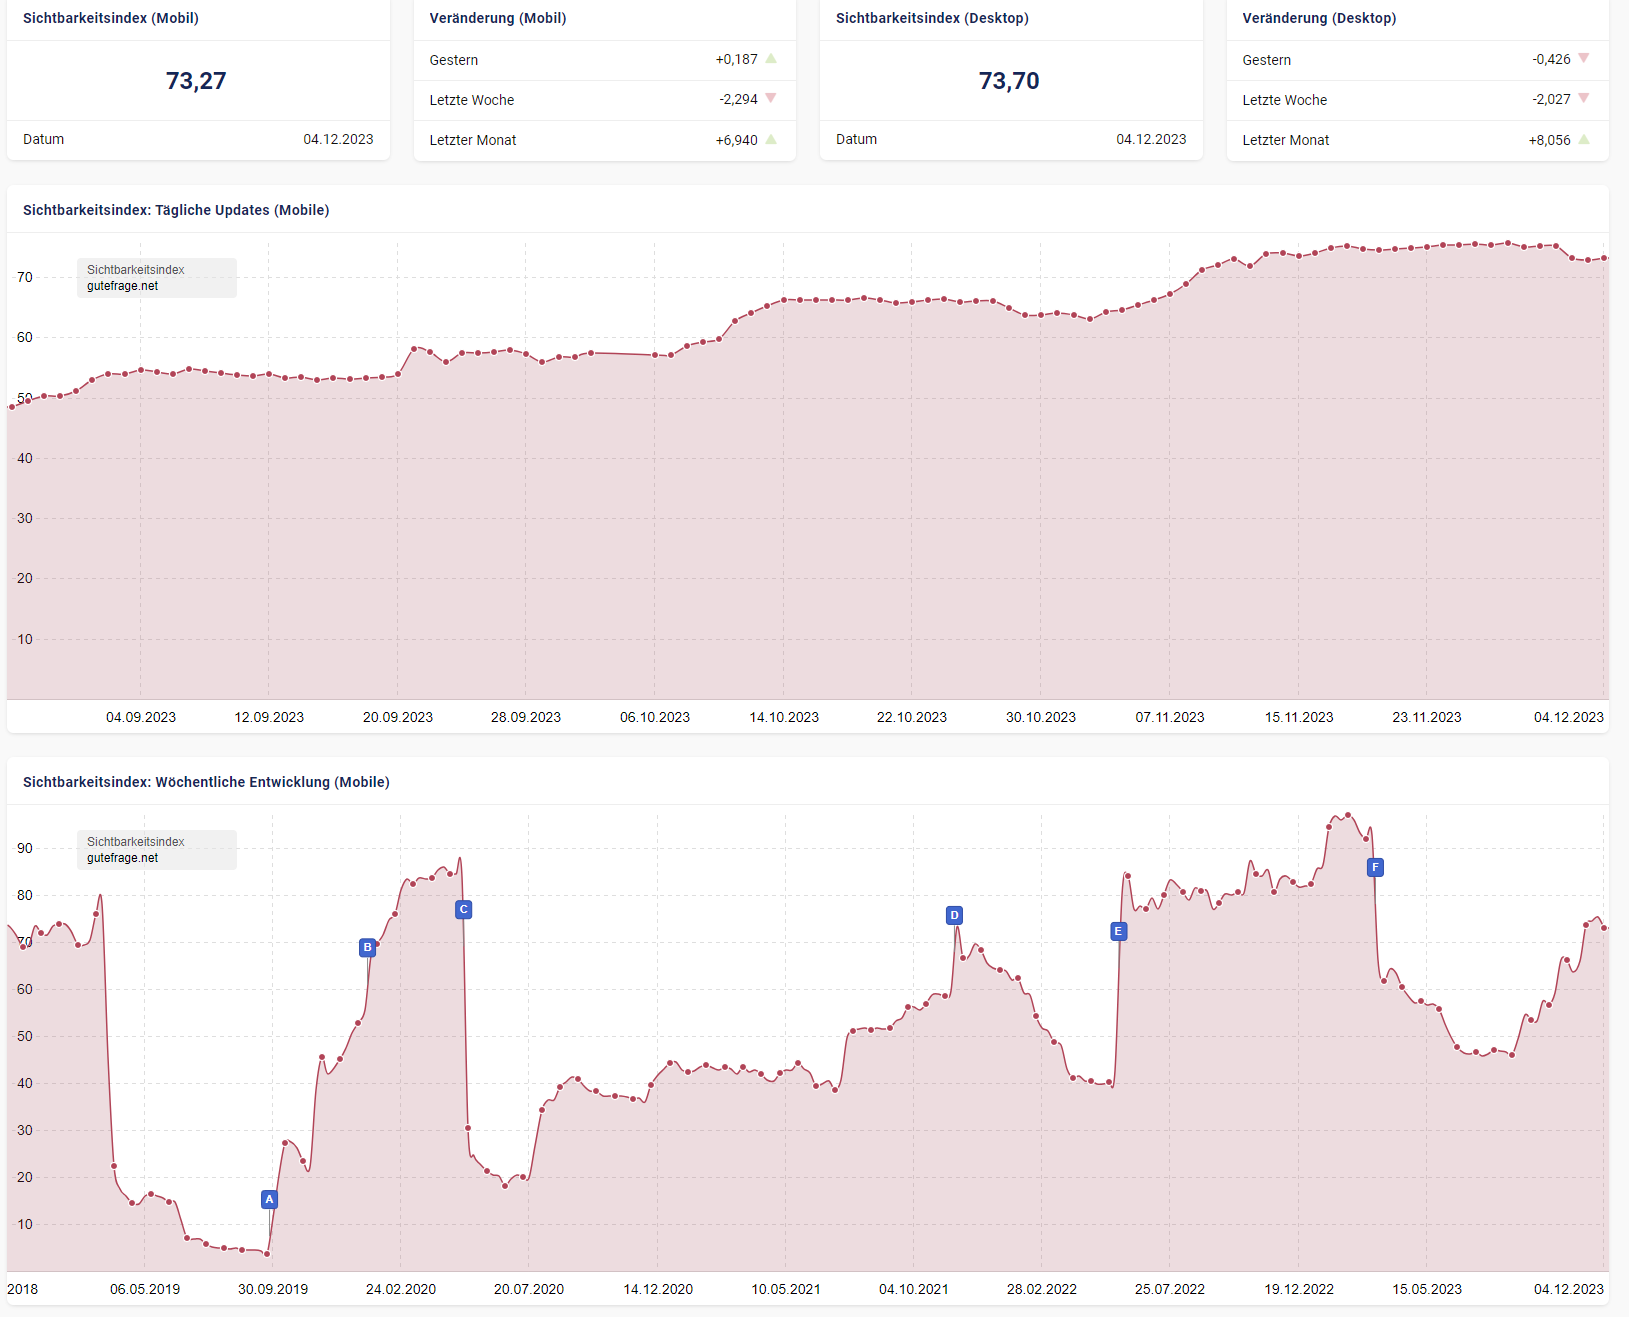Click down arrow beside desktop Gestern

(1584, 59)
